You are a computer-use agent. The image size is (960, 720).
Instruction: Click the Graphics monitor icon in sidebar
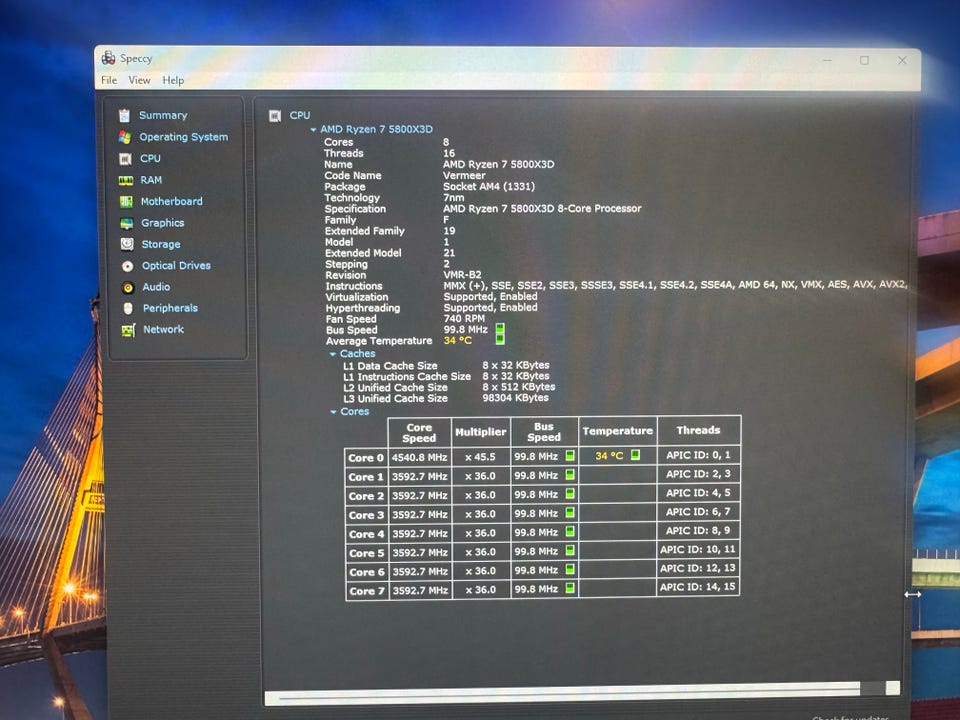127,223
